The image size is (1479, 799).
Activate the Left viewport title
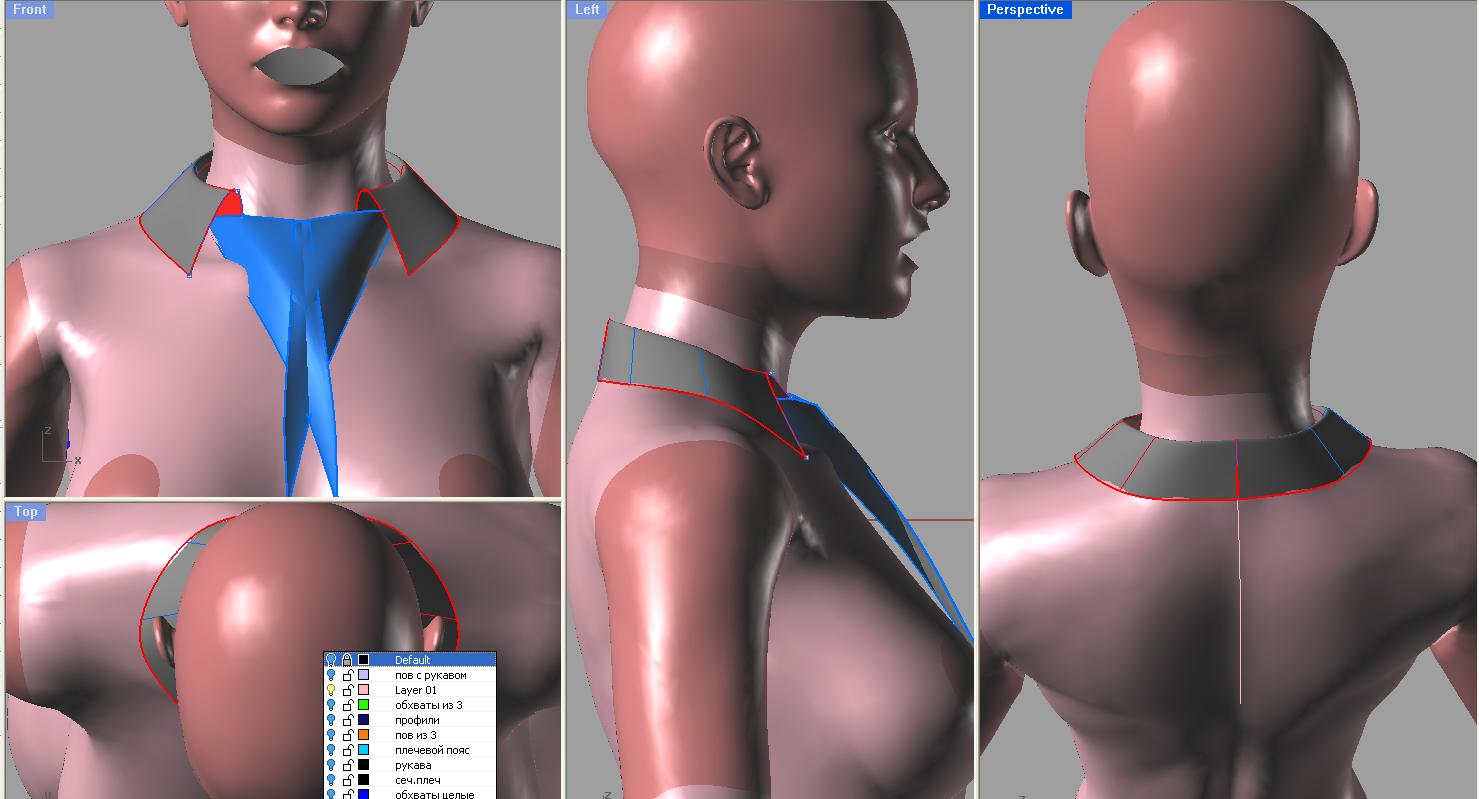tap(587, 9)
